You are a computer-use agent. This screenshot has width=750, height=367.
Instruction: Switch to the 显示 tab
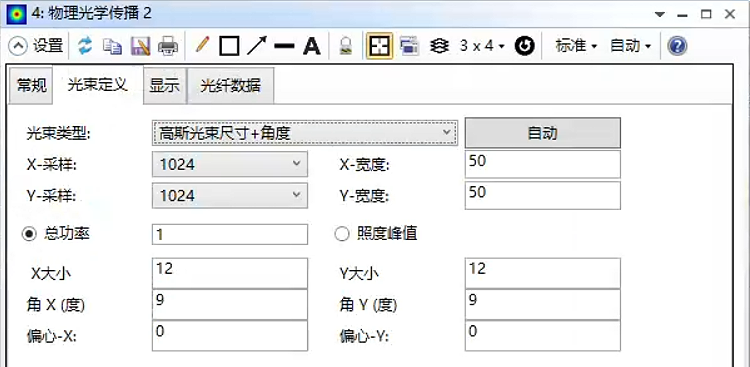[165, 86]
